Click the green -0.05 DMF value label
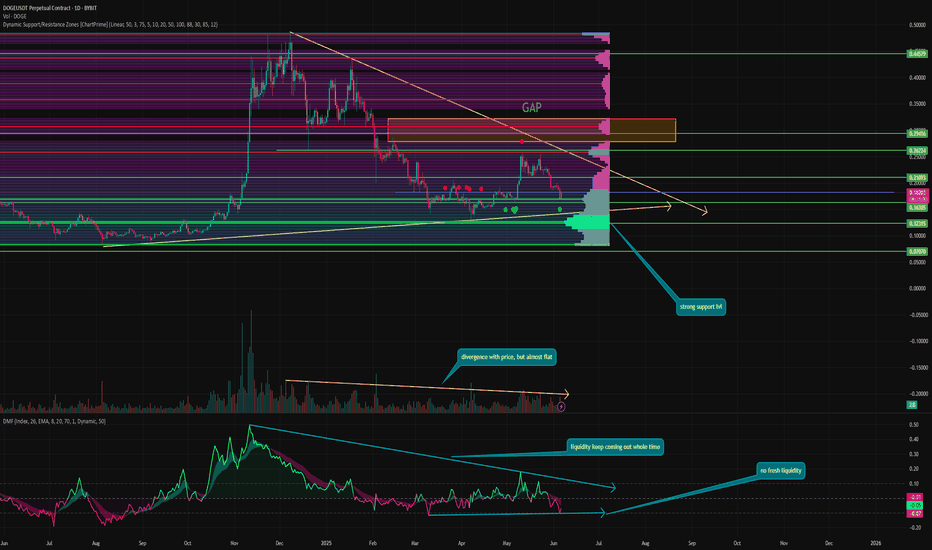932x550 pixels. tap(914, 505)
